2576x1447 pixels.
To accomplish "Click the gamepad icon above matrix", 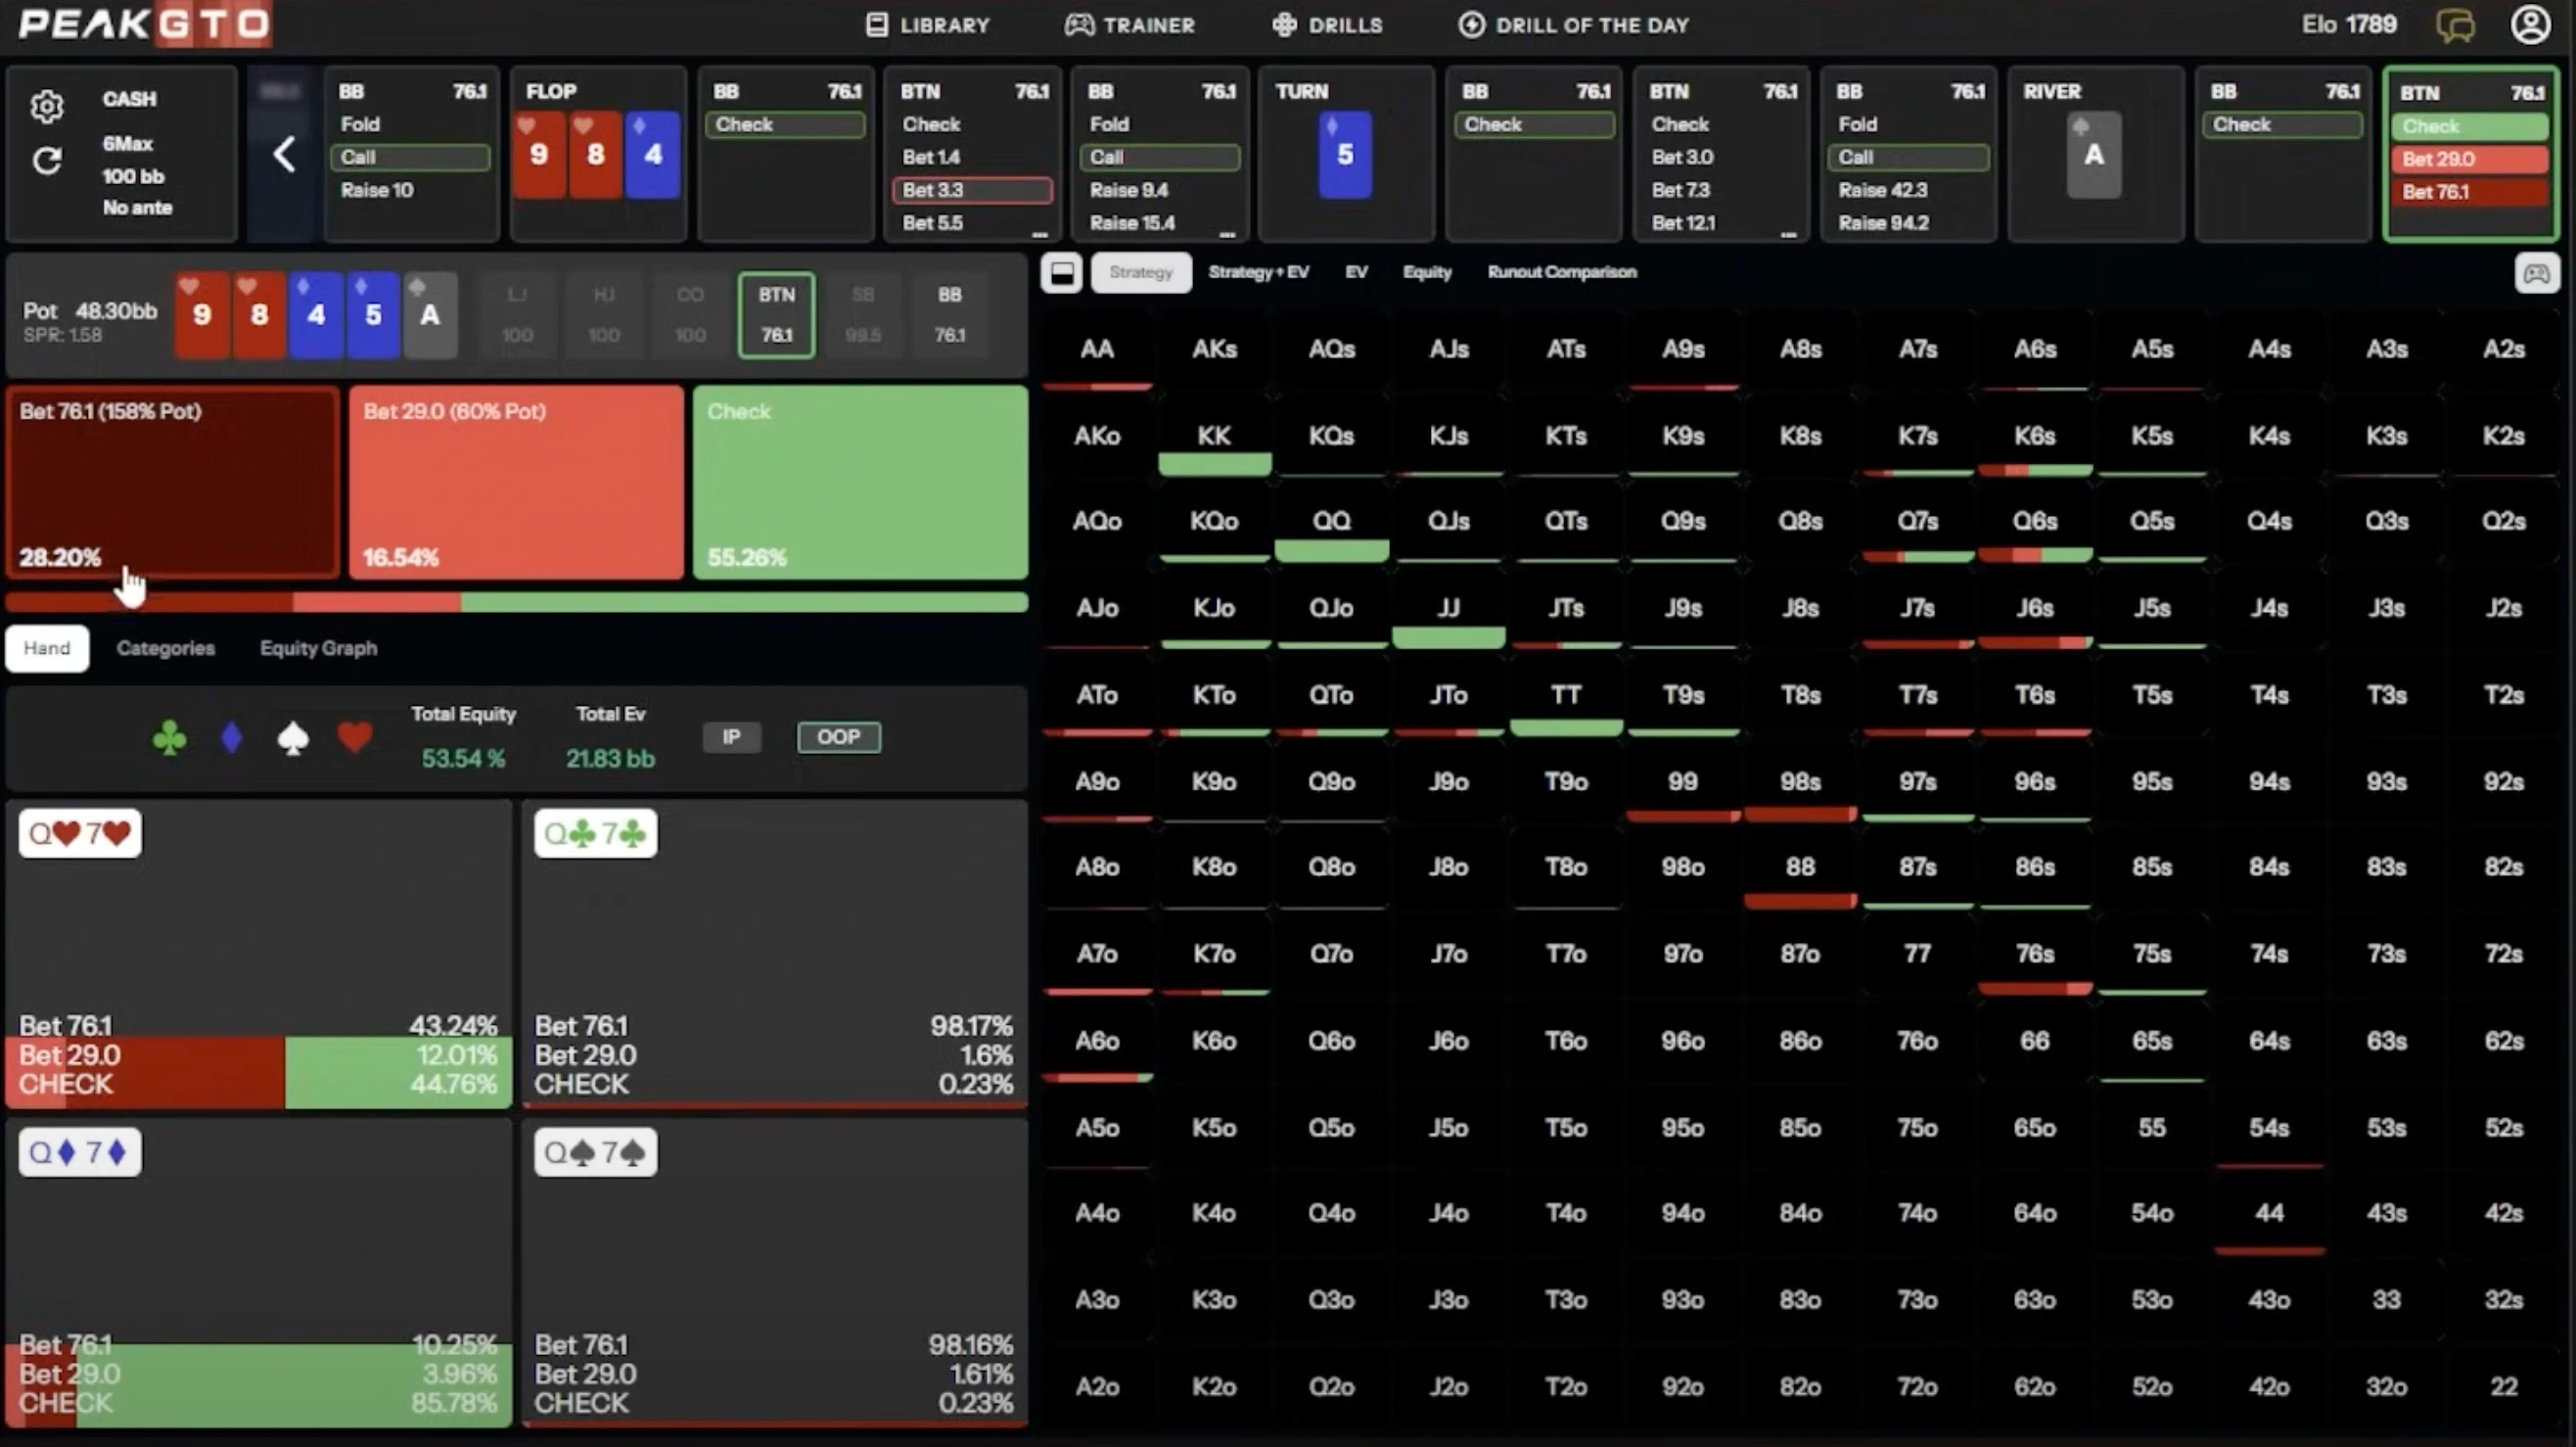I will coord(2536,273).
